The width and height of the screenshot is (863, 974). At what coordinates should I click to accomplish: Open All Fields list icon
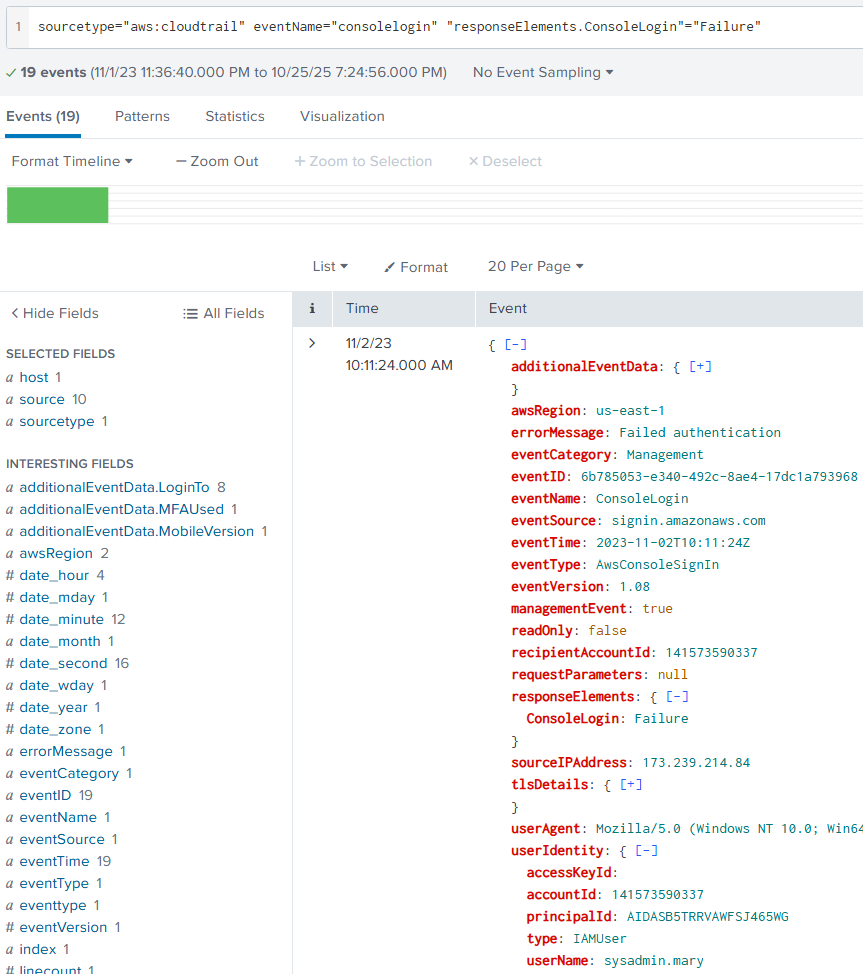click(190, 313)
